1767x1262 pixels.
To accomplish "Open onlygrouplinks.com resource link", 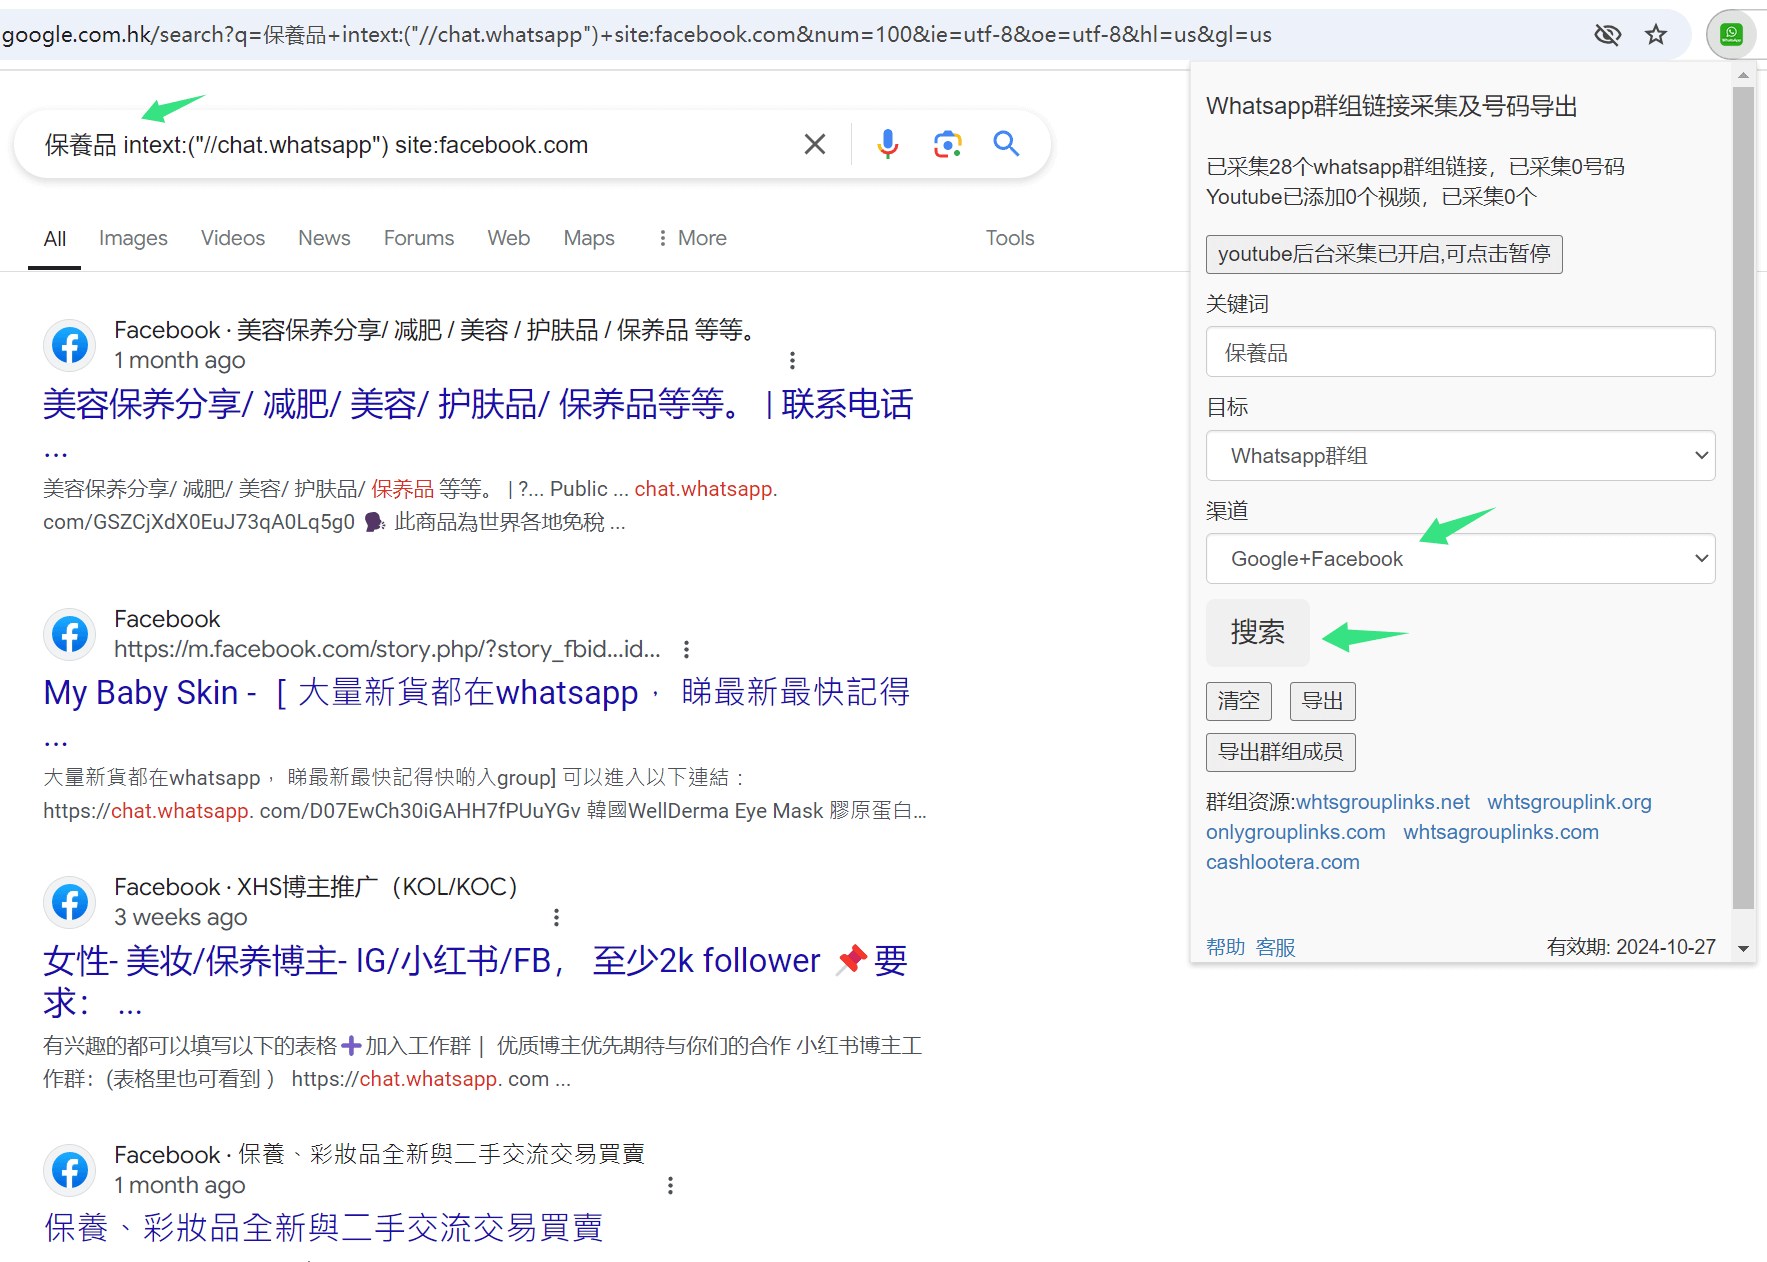I will (1296, 832).
